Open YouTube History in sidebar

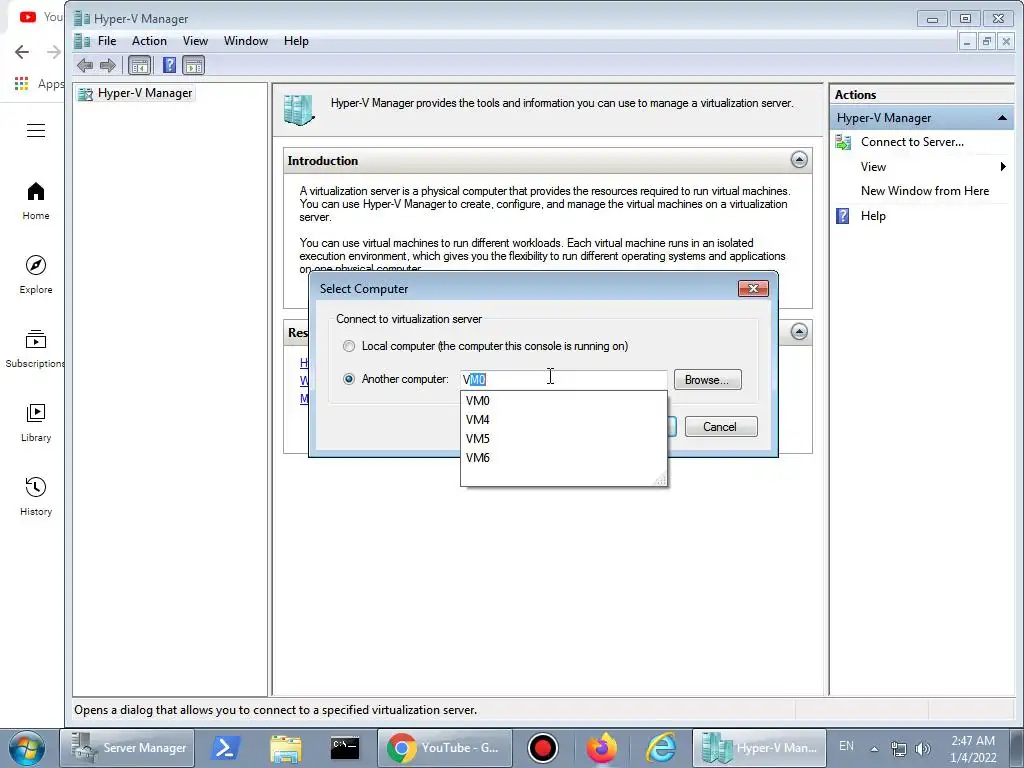coord(36,496)
